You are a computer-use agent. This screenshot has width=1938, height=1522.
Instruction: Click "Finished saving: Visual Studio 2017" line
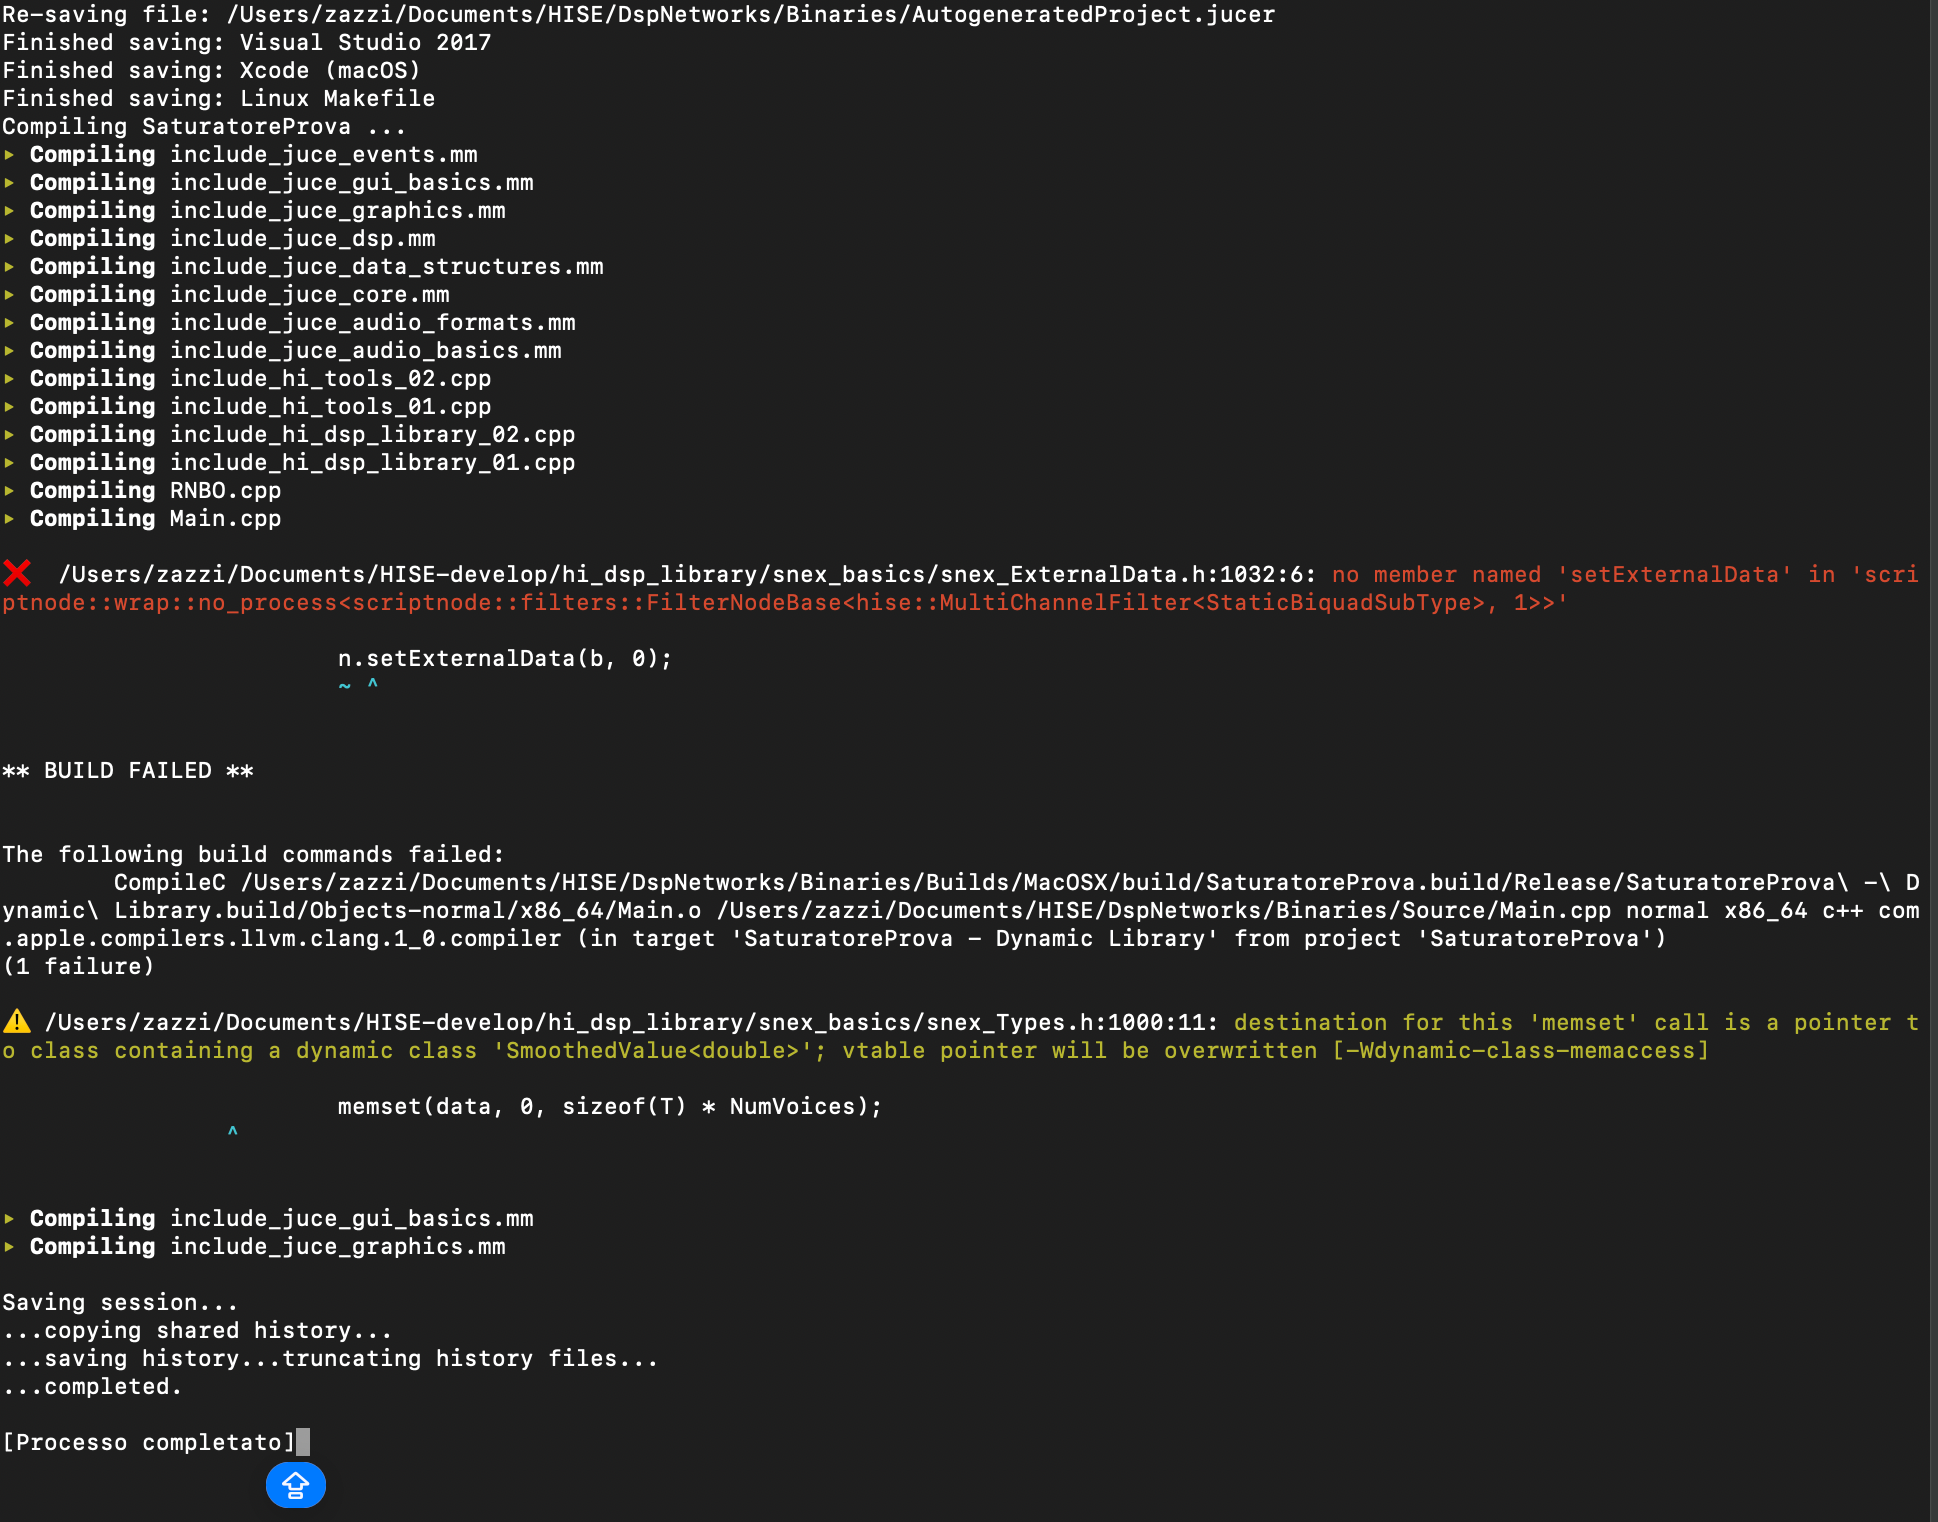coord(247,43)
